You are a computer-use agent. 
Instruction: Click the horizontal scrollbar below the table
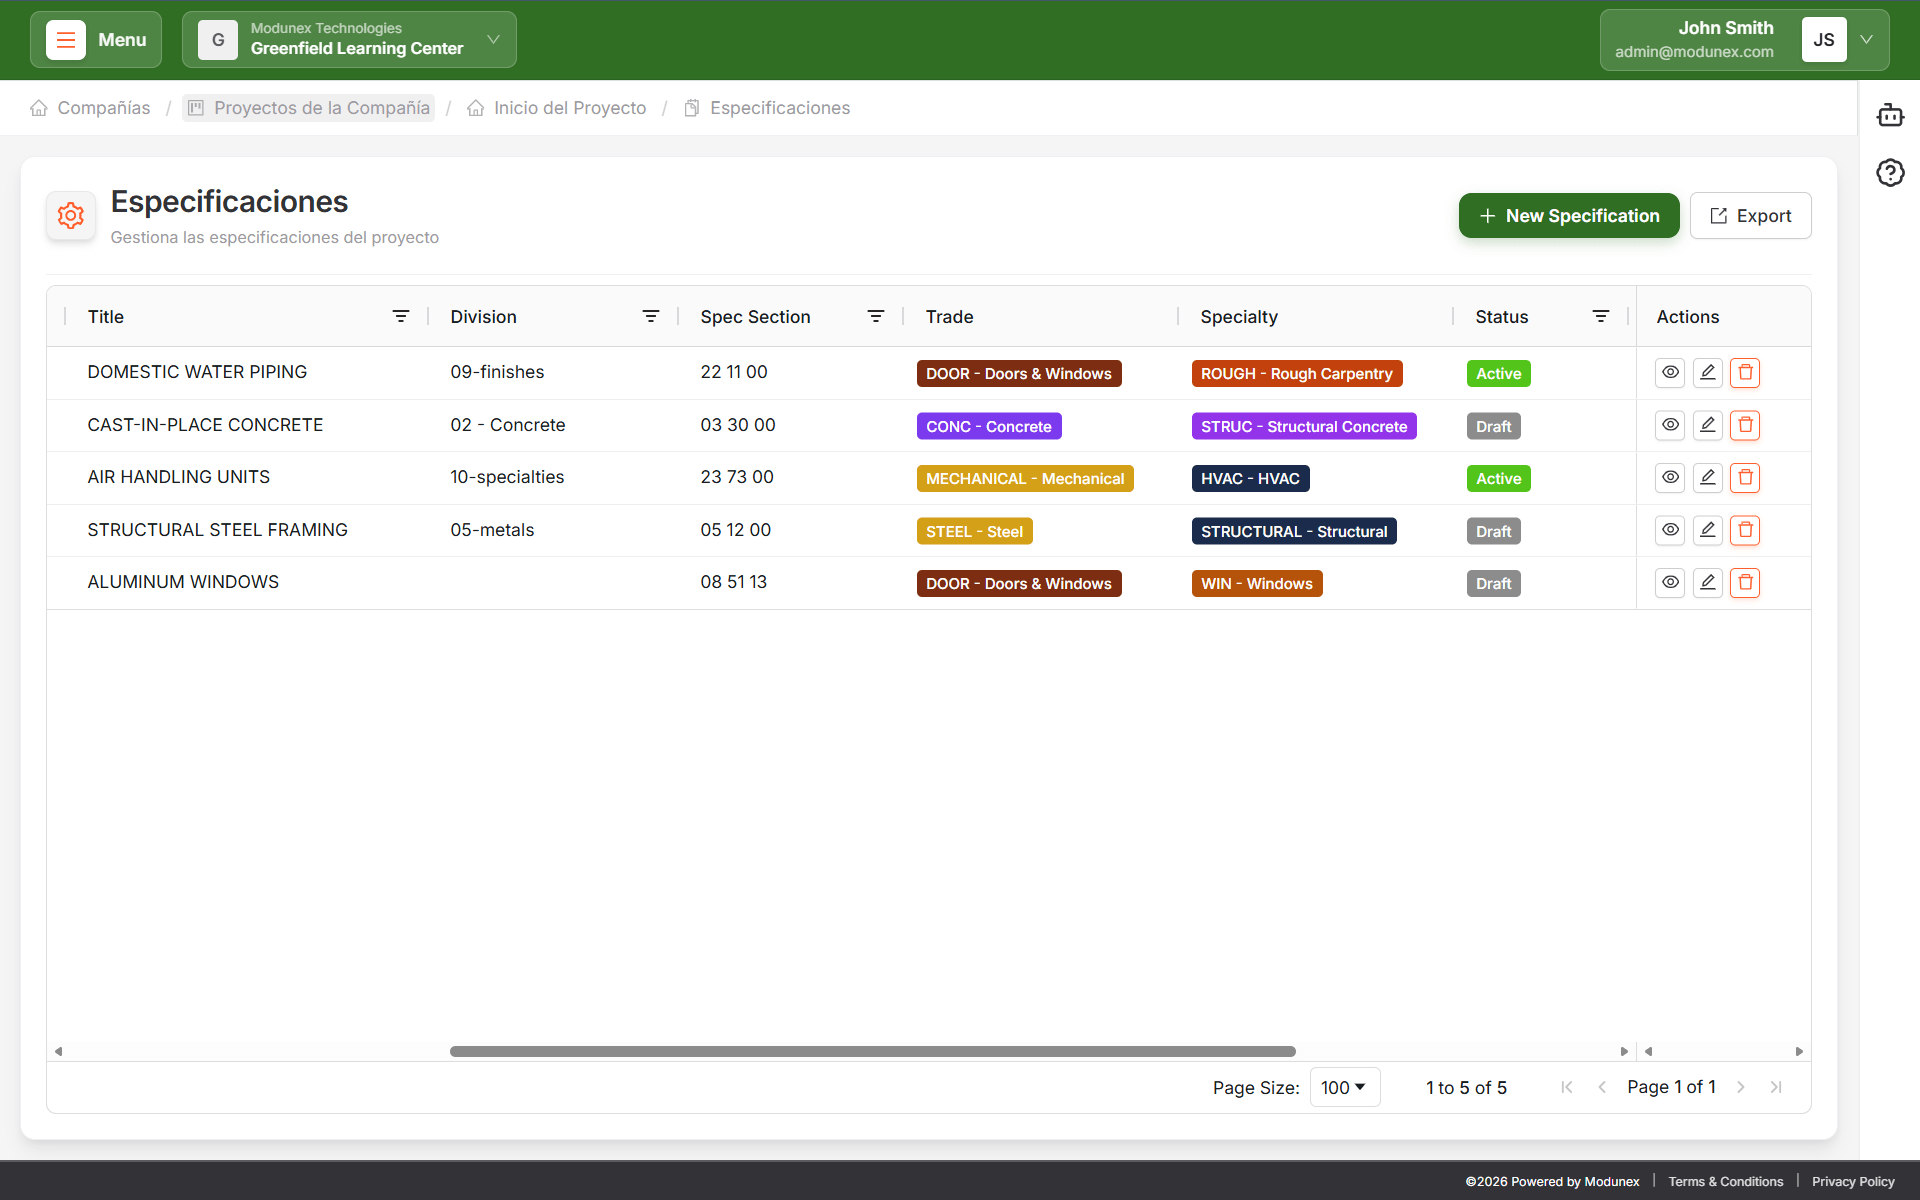(x=872, y=1051)
